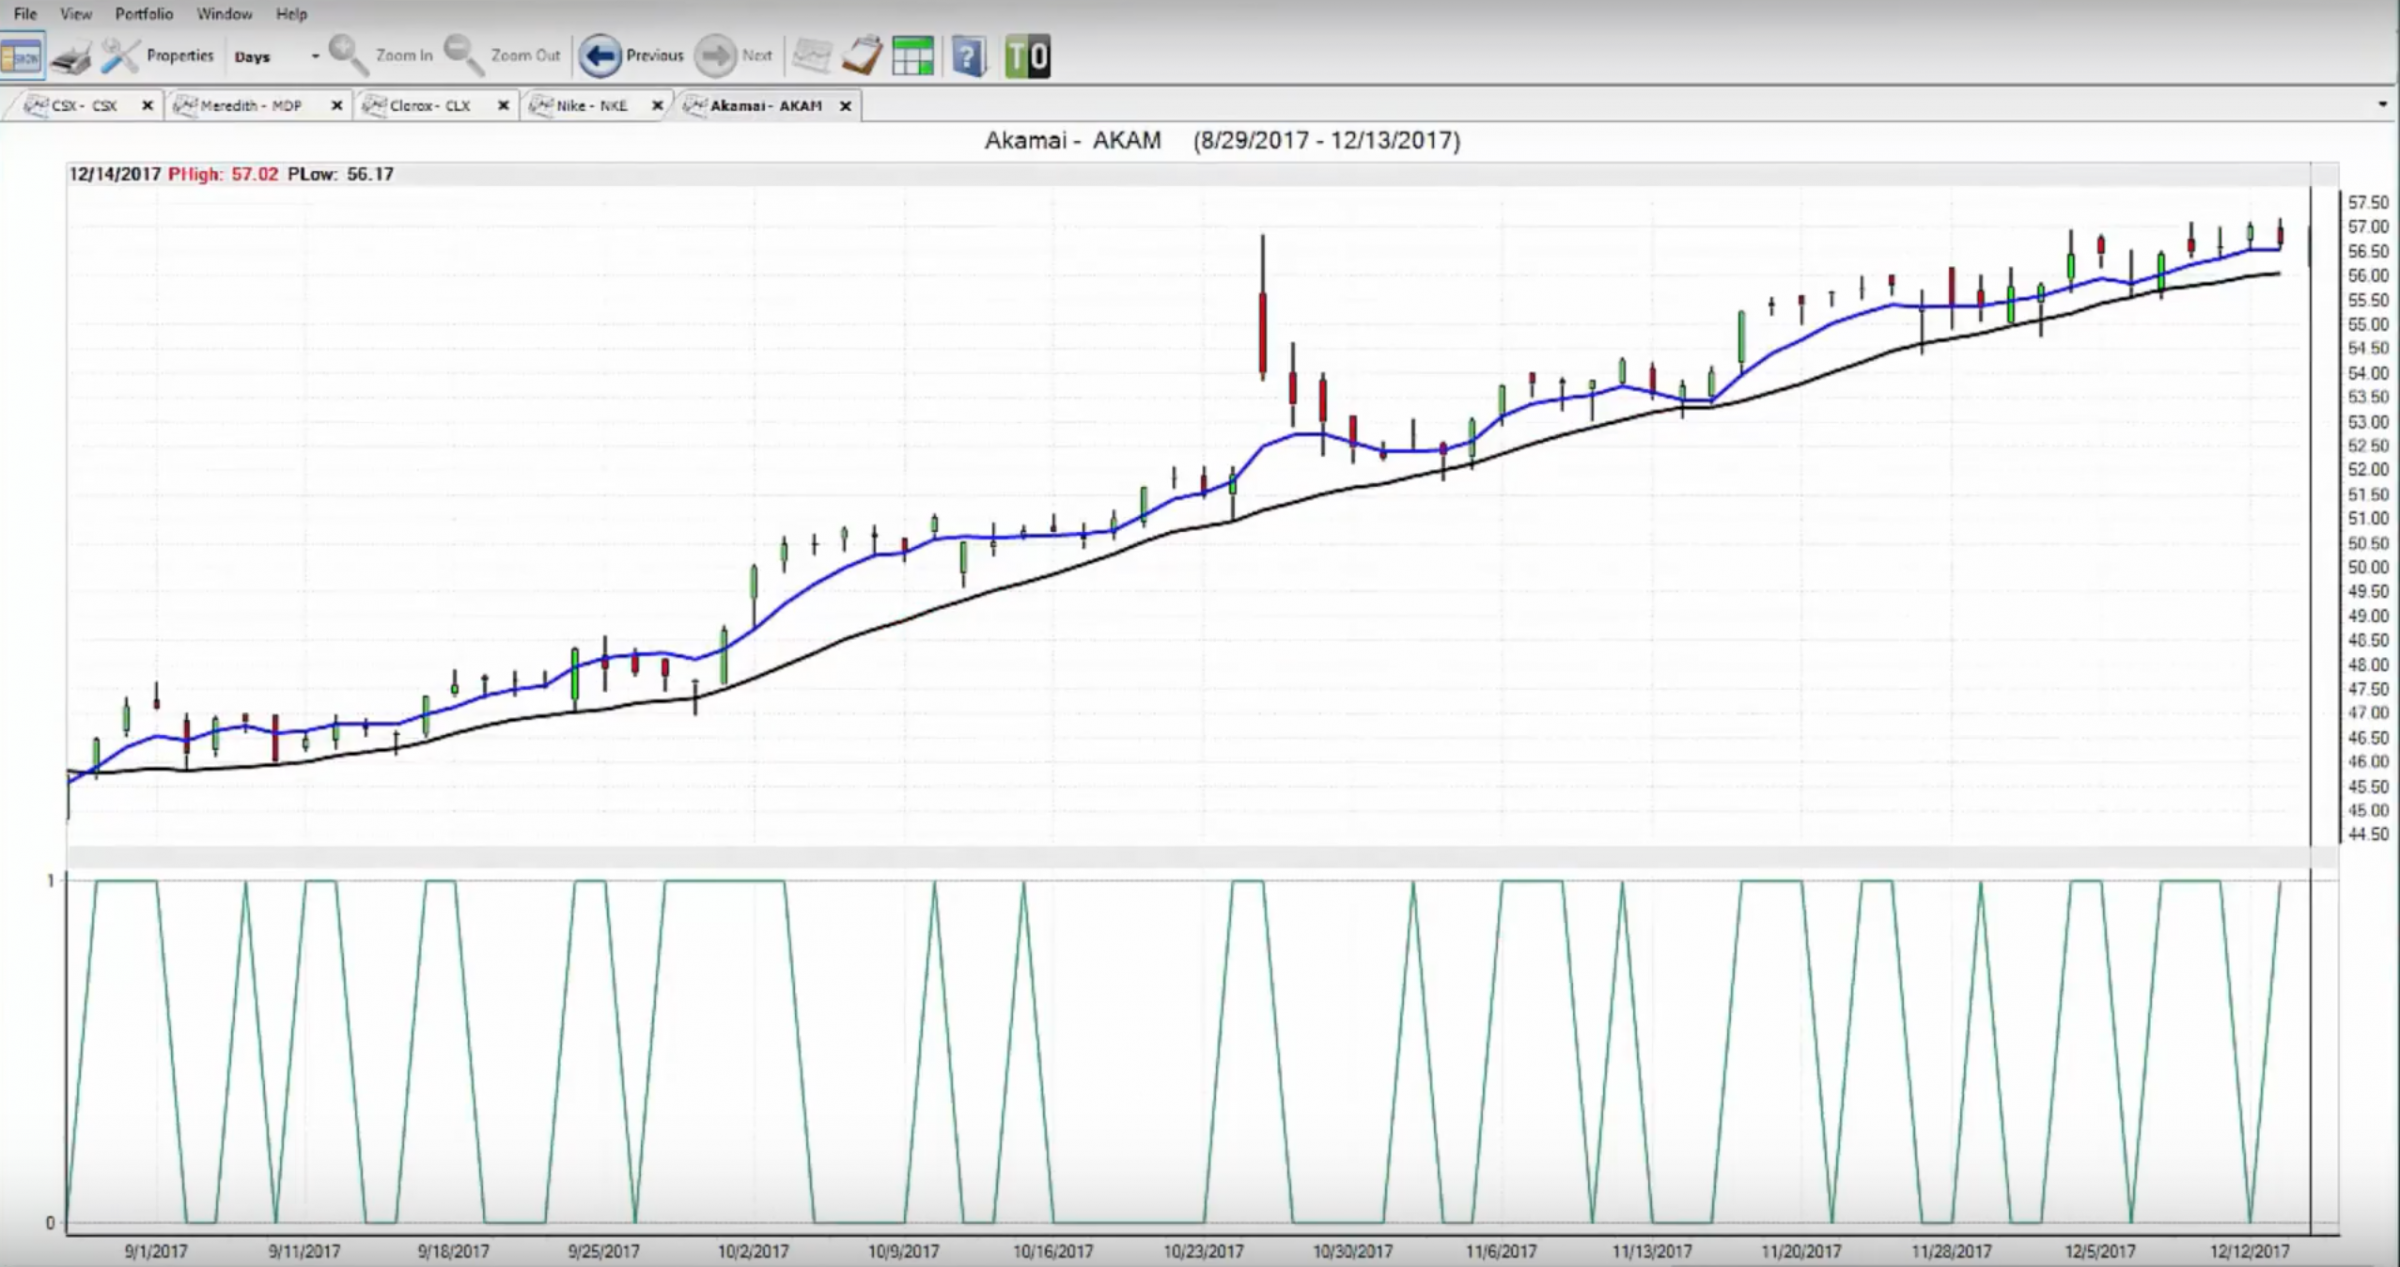Click the PLow: 56.17 readout
Screen dimensions: 2400x1267
point(340,174)
